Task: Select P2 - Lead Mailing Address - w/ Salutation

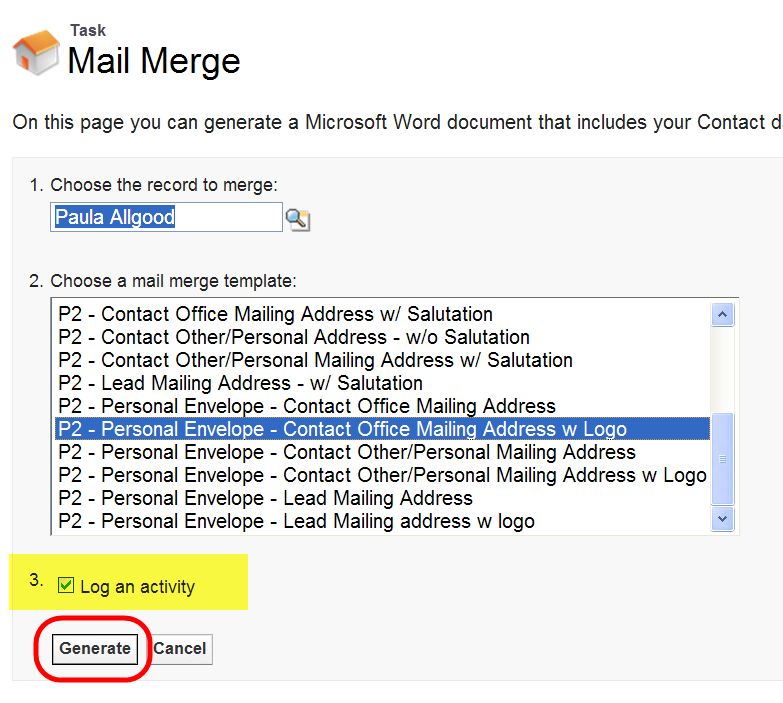Action: click(382, 383)
